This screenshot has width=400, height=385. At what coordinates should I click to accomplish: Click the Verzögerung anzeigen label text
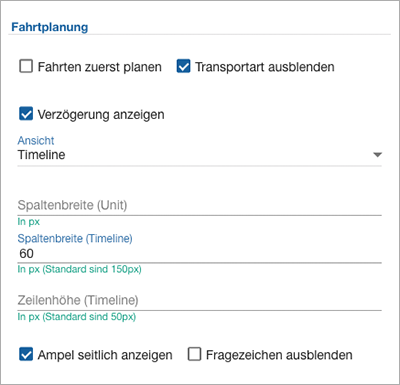(x=101, y=115)
